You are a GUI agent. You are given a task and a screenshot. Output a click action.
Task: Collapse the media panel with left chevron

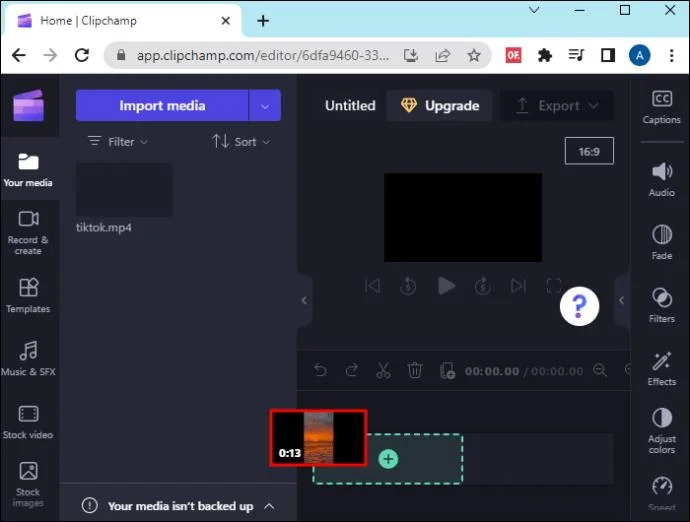click(x=304, y=300)
